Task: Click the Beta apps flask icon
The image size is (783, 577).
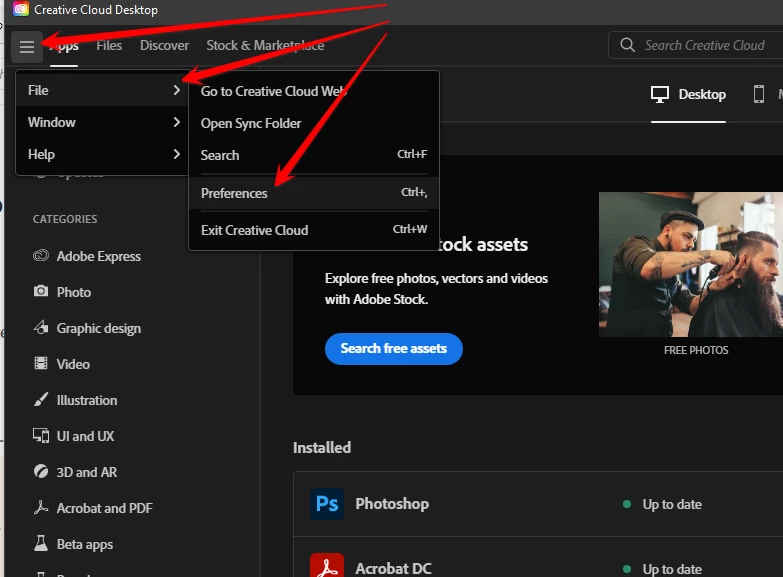Action: [41, 544]
